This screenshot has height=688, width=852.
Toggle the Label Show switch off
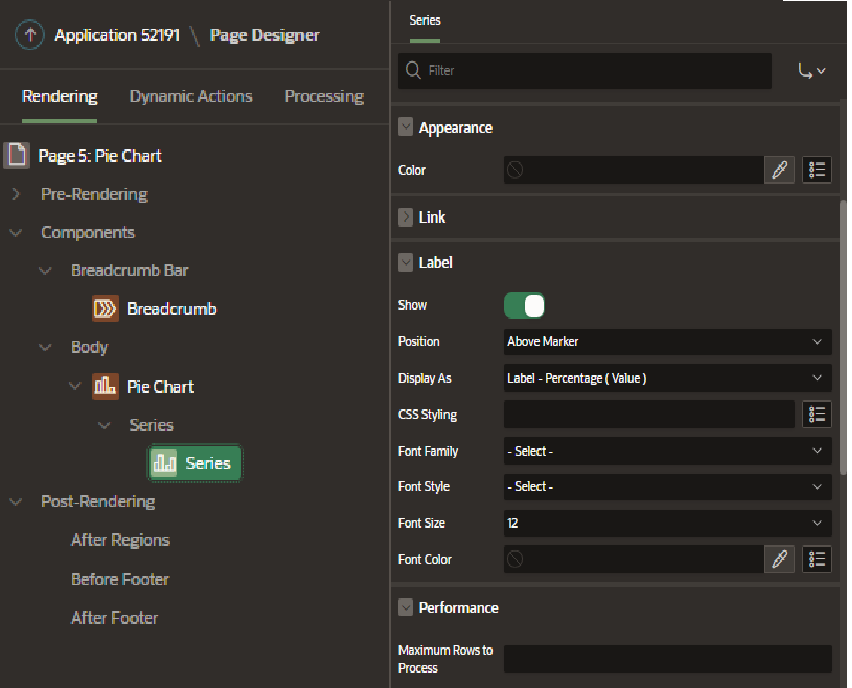524,305
